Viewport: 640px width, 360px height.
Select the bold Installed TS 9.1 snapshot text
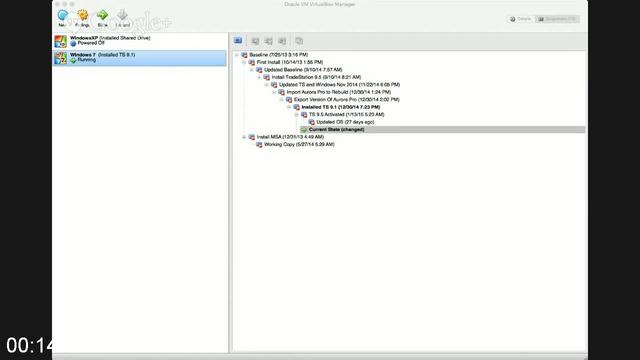[x=340, y=107]
